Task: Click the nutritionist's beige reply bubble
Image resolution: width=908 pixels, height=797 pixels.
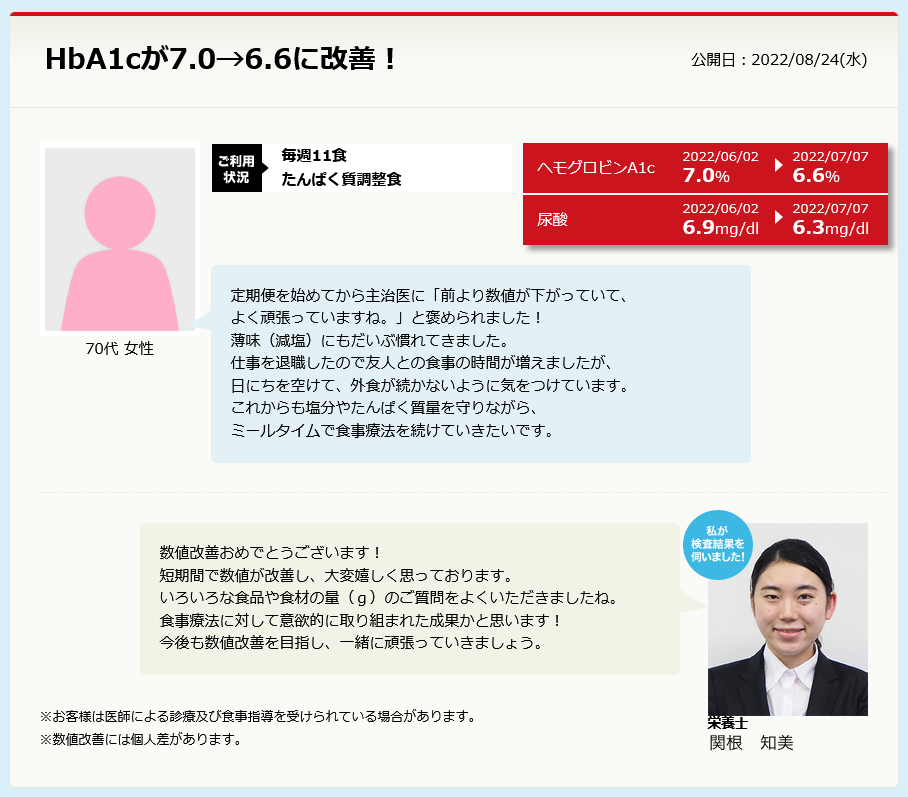Action: tap(409, 598)
